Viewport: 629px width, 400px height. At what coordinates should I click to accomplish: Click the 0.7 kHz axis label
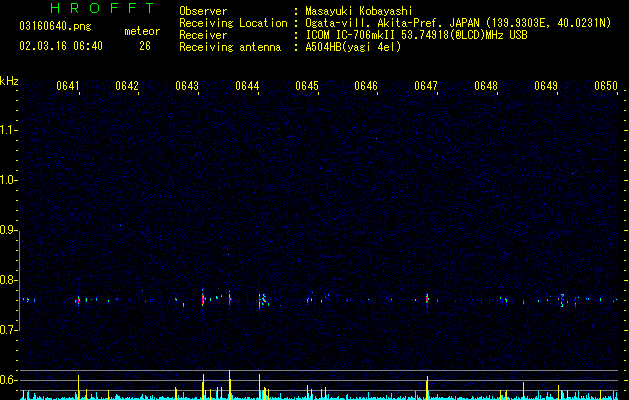coord(8,330)
